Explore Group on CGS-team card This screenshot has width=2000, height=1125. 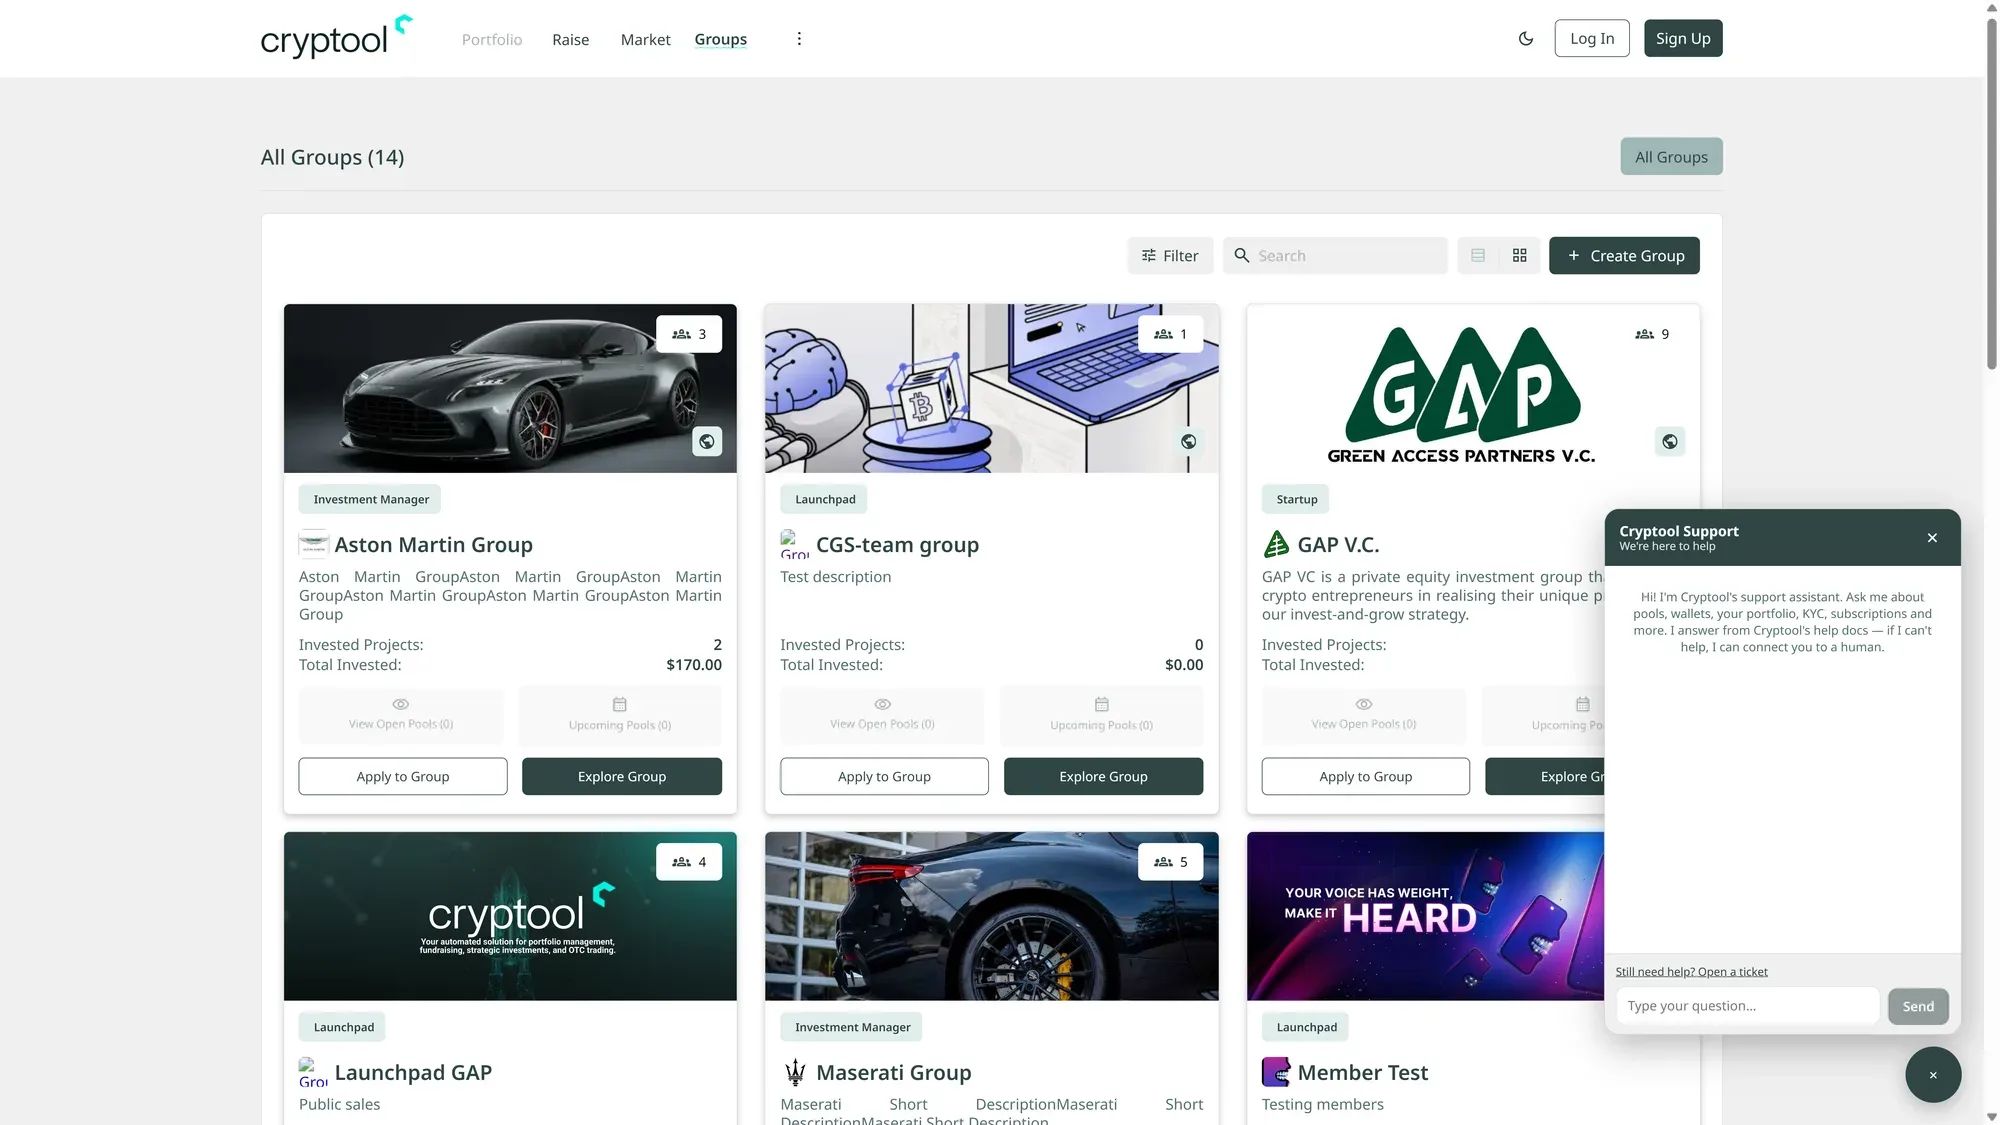coord(1104,777)
